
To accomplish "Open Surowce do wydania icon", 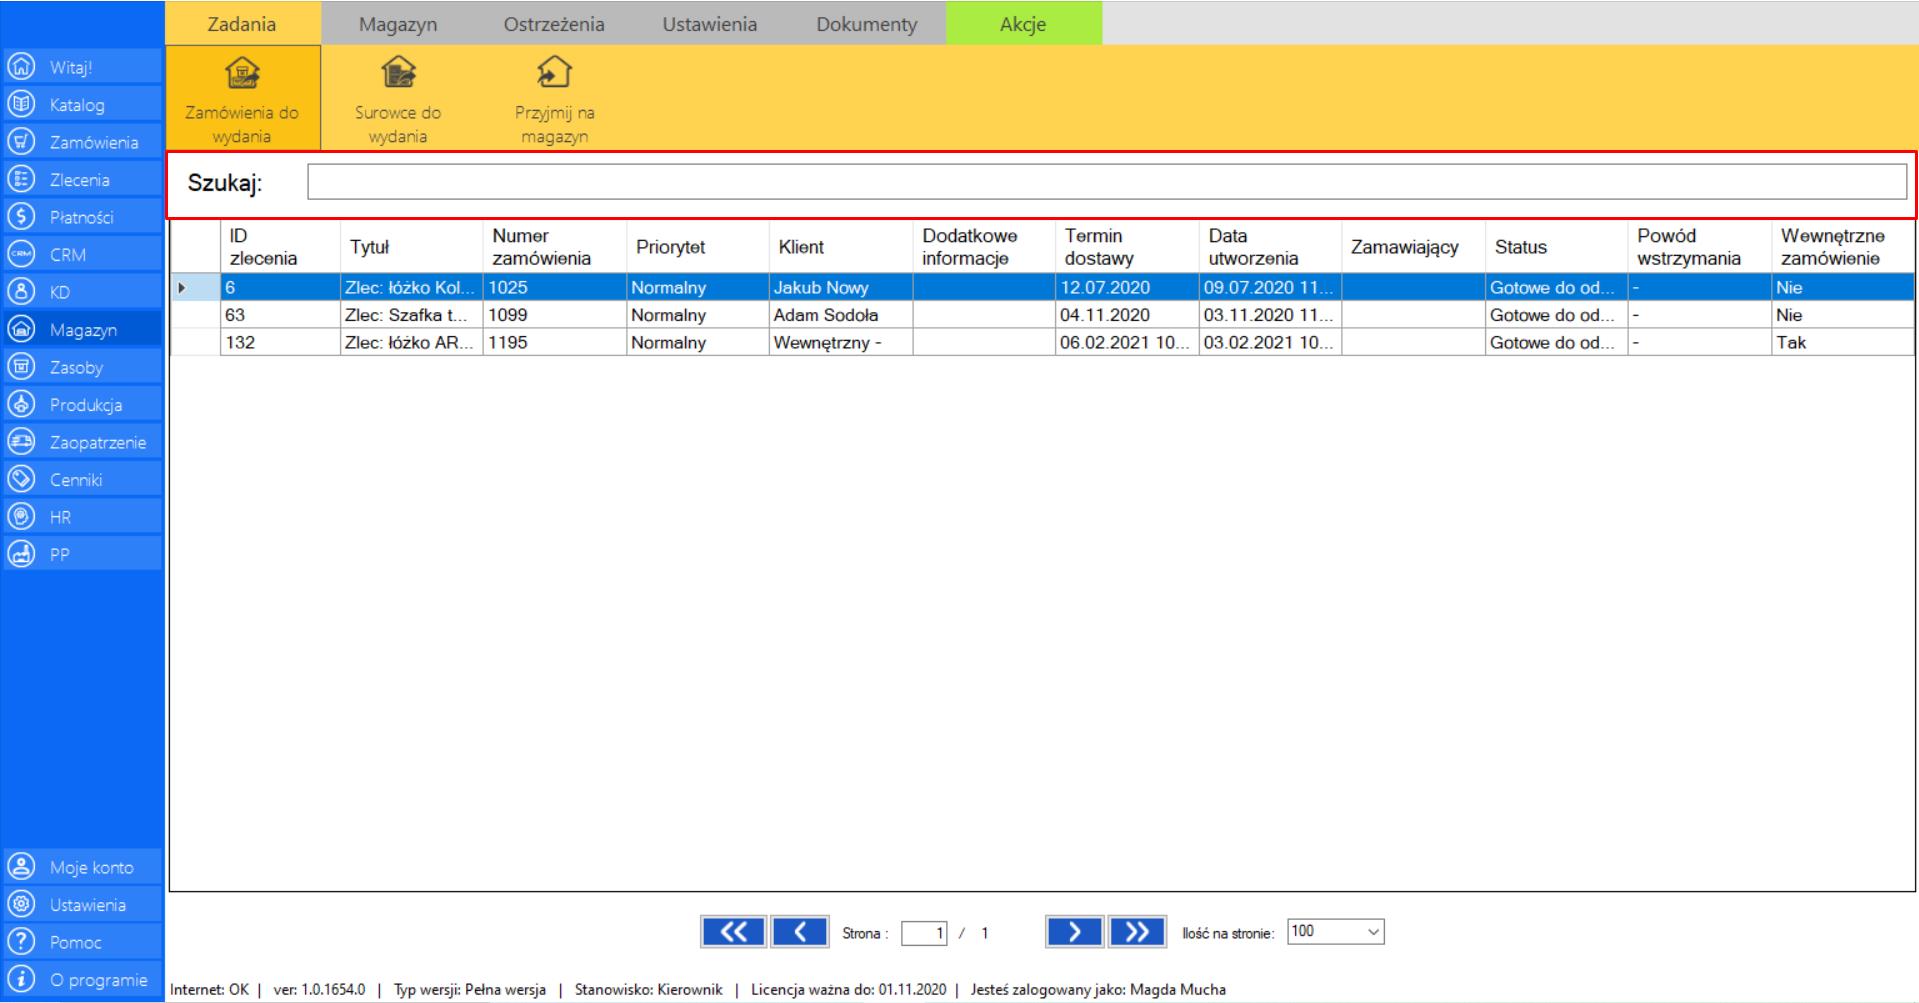I will [398, 75].
